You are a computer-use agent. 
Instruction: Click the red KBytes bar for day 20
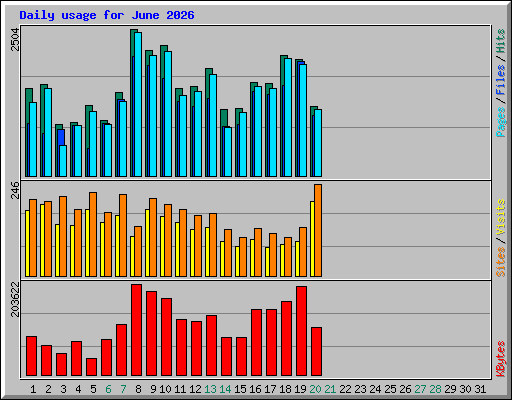click(x=316, y=351)
